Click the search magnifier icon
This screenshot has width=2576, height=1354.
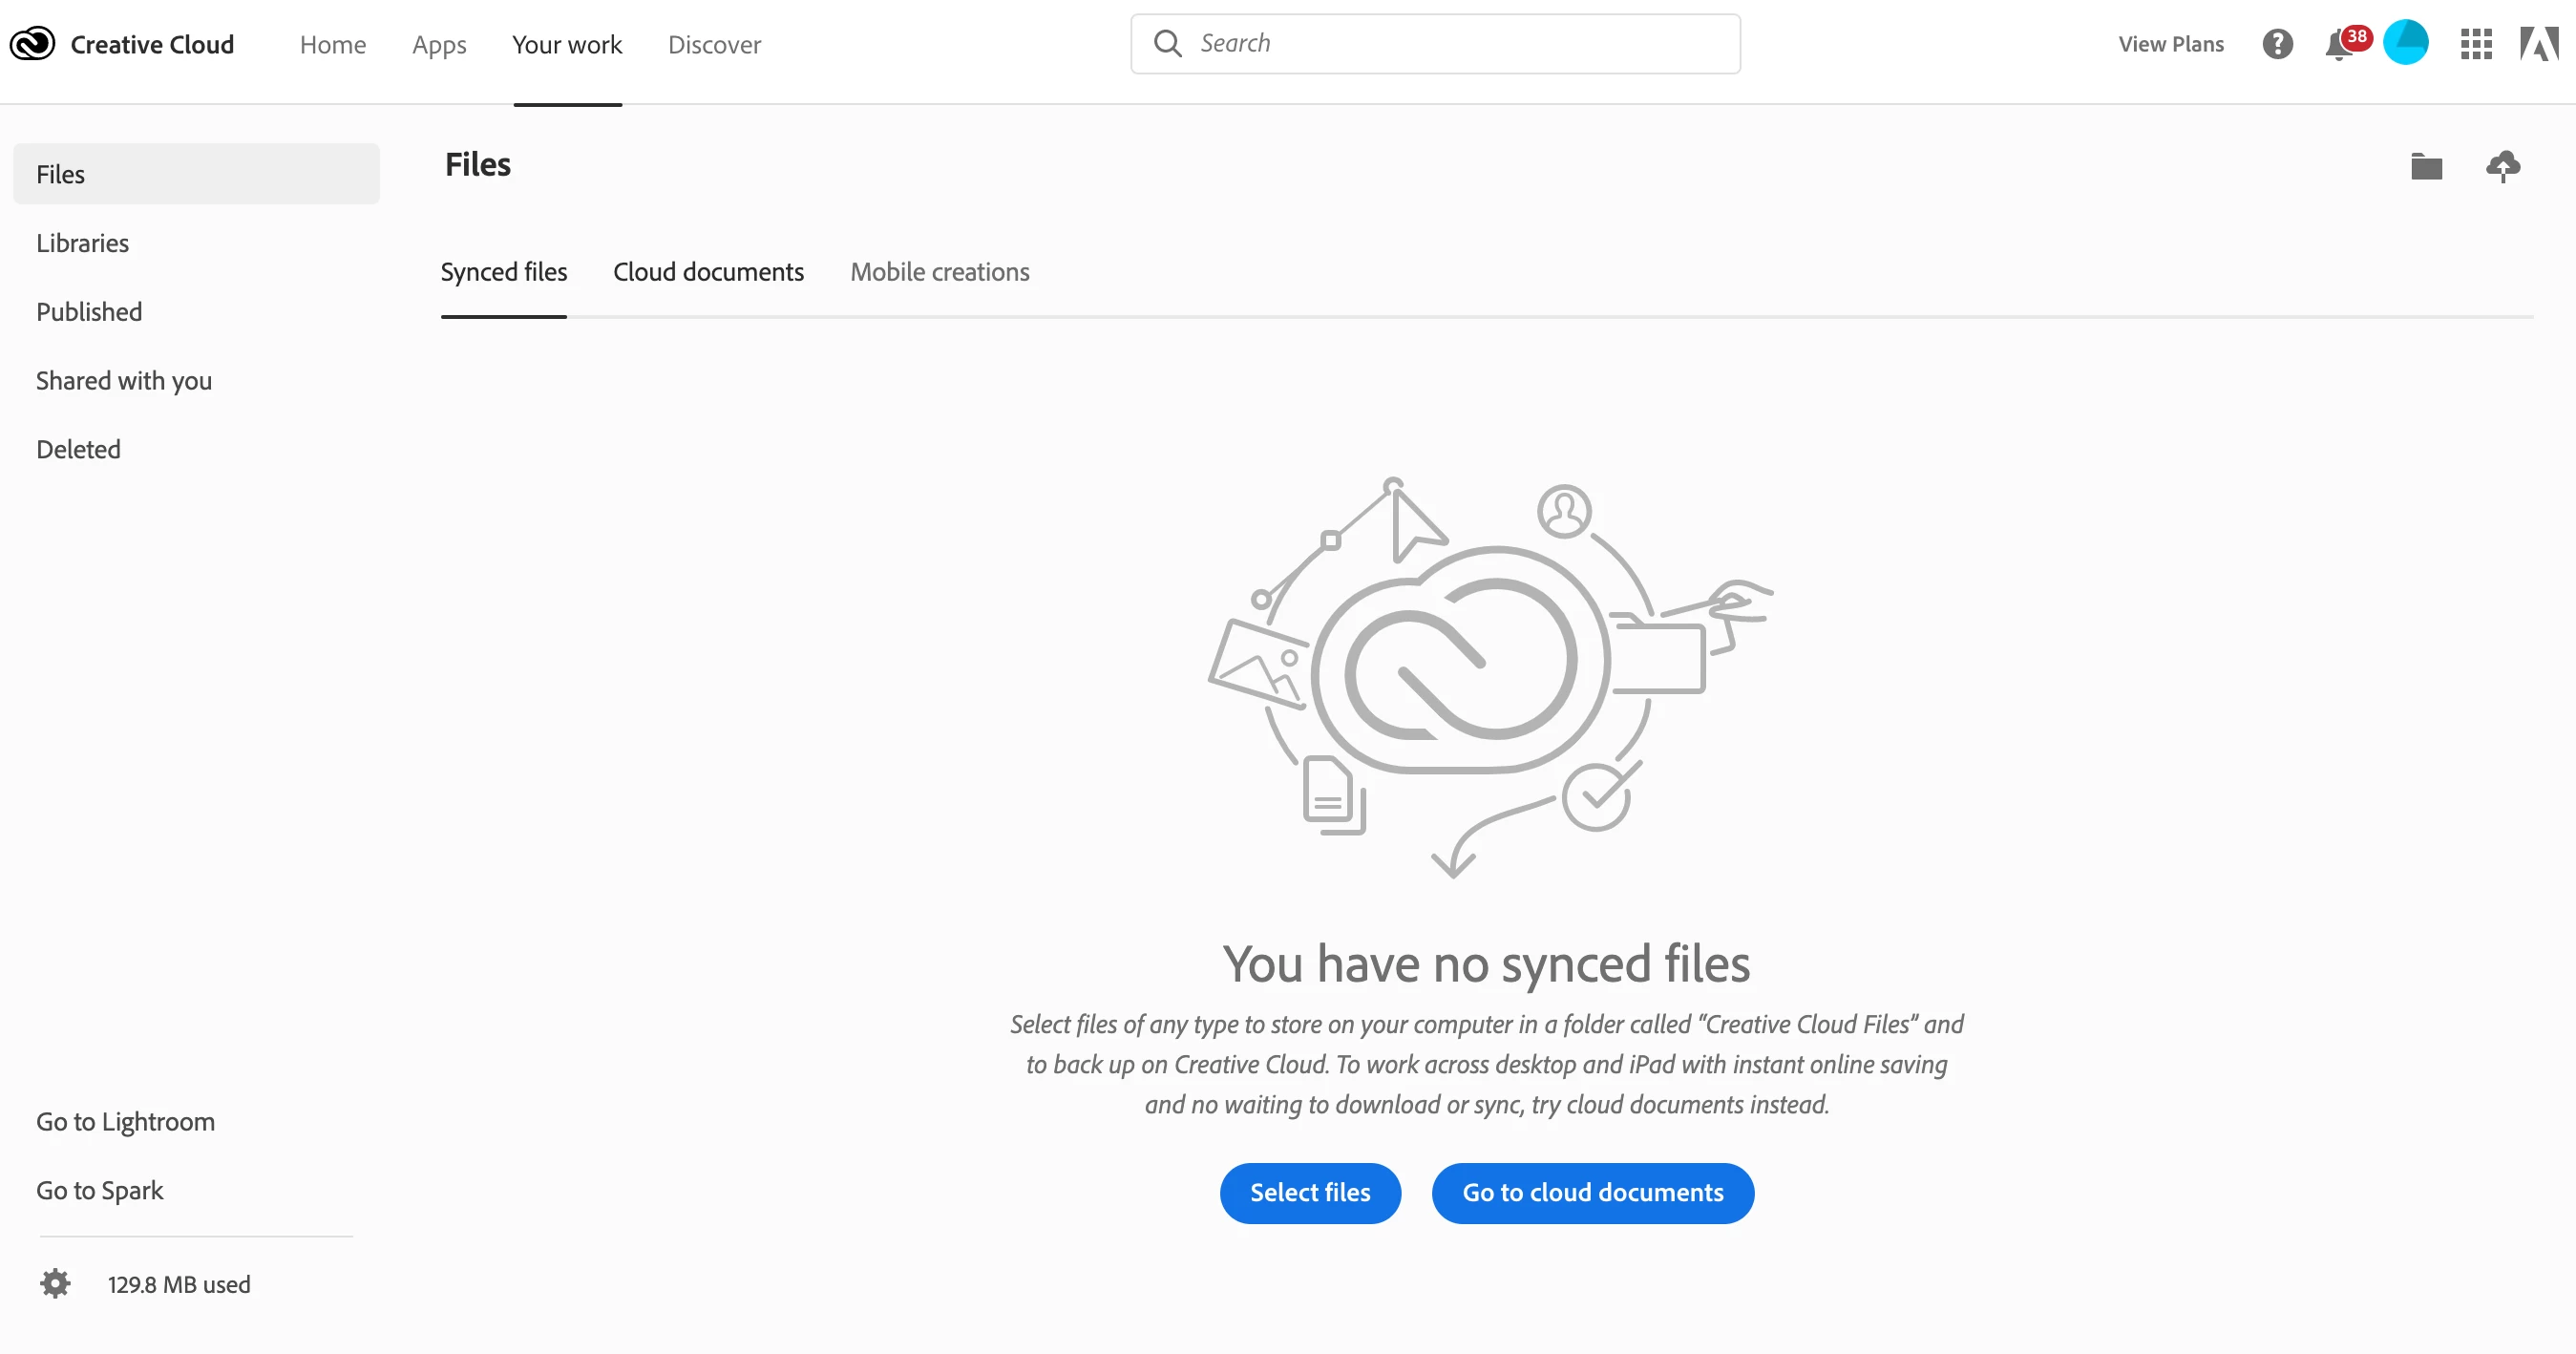(x=1167, y=43)
